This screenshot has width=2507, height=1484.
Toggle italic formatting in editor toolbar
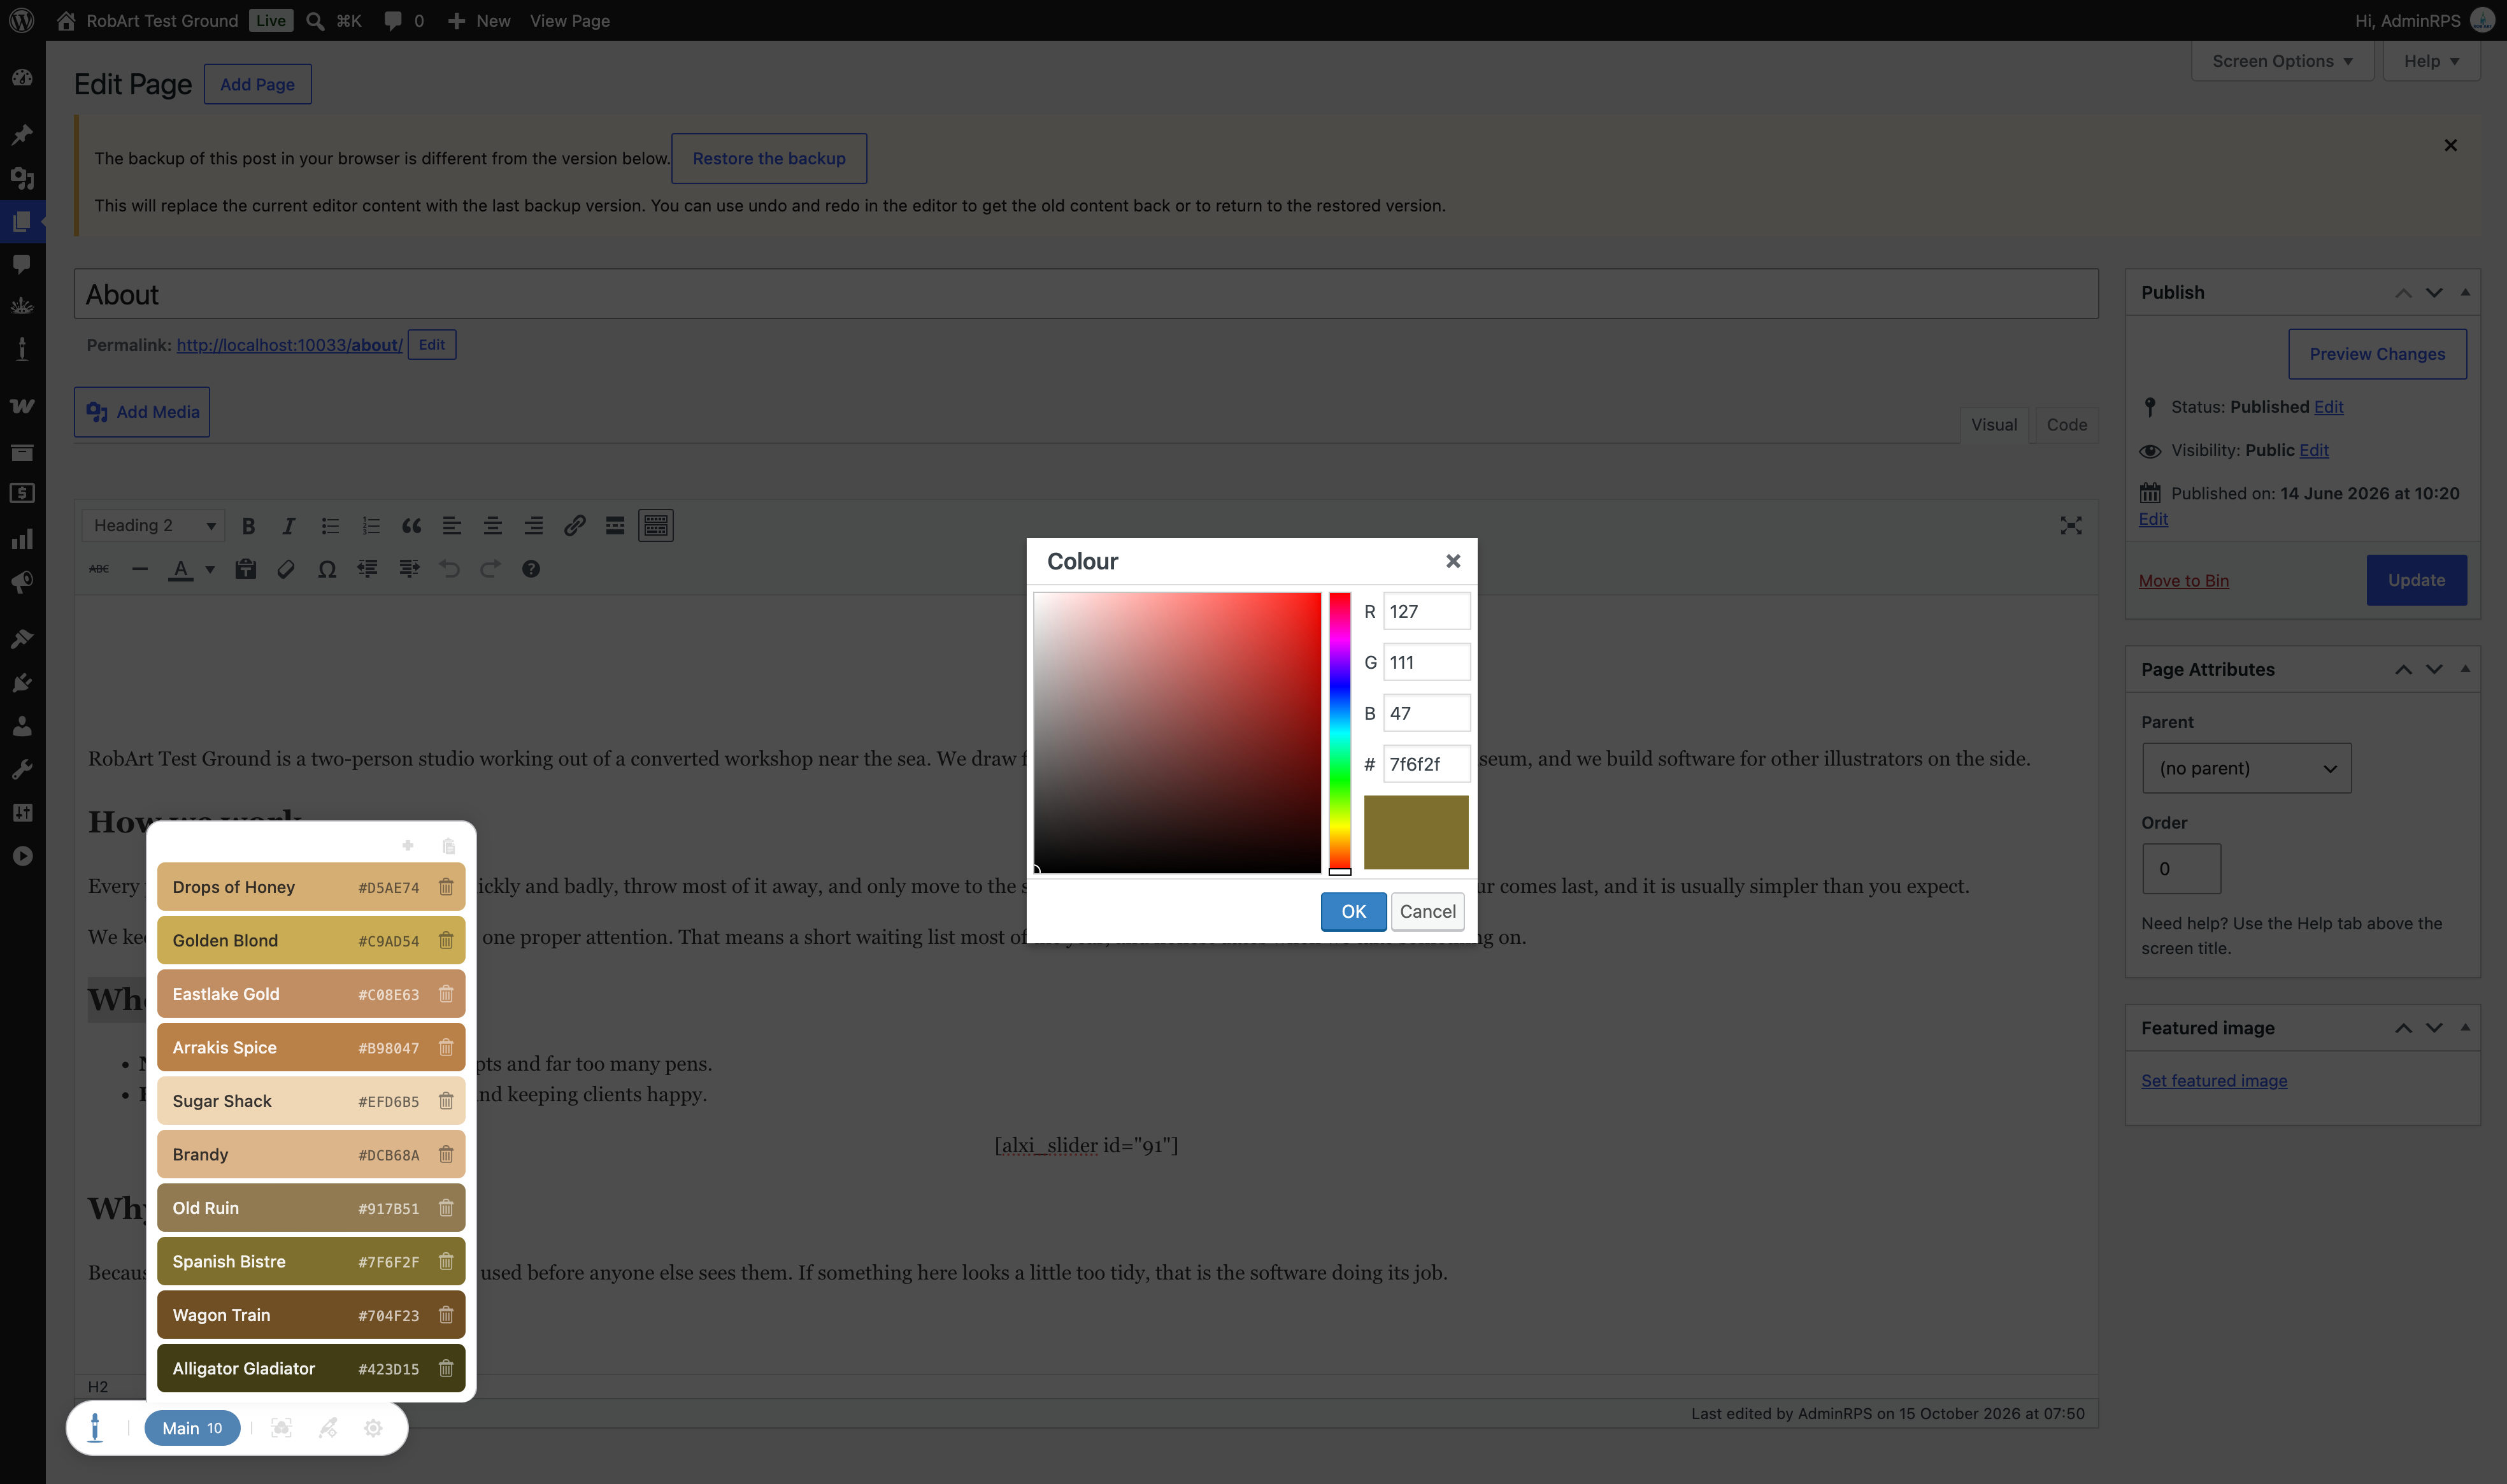[289, 525]
